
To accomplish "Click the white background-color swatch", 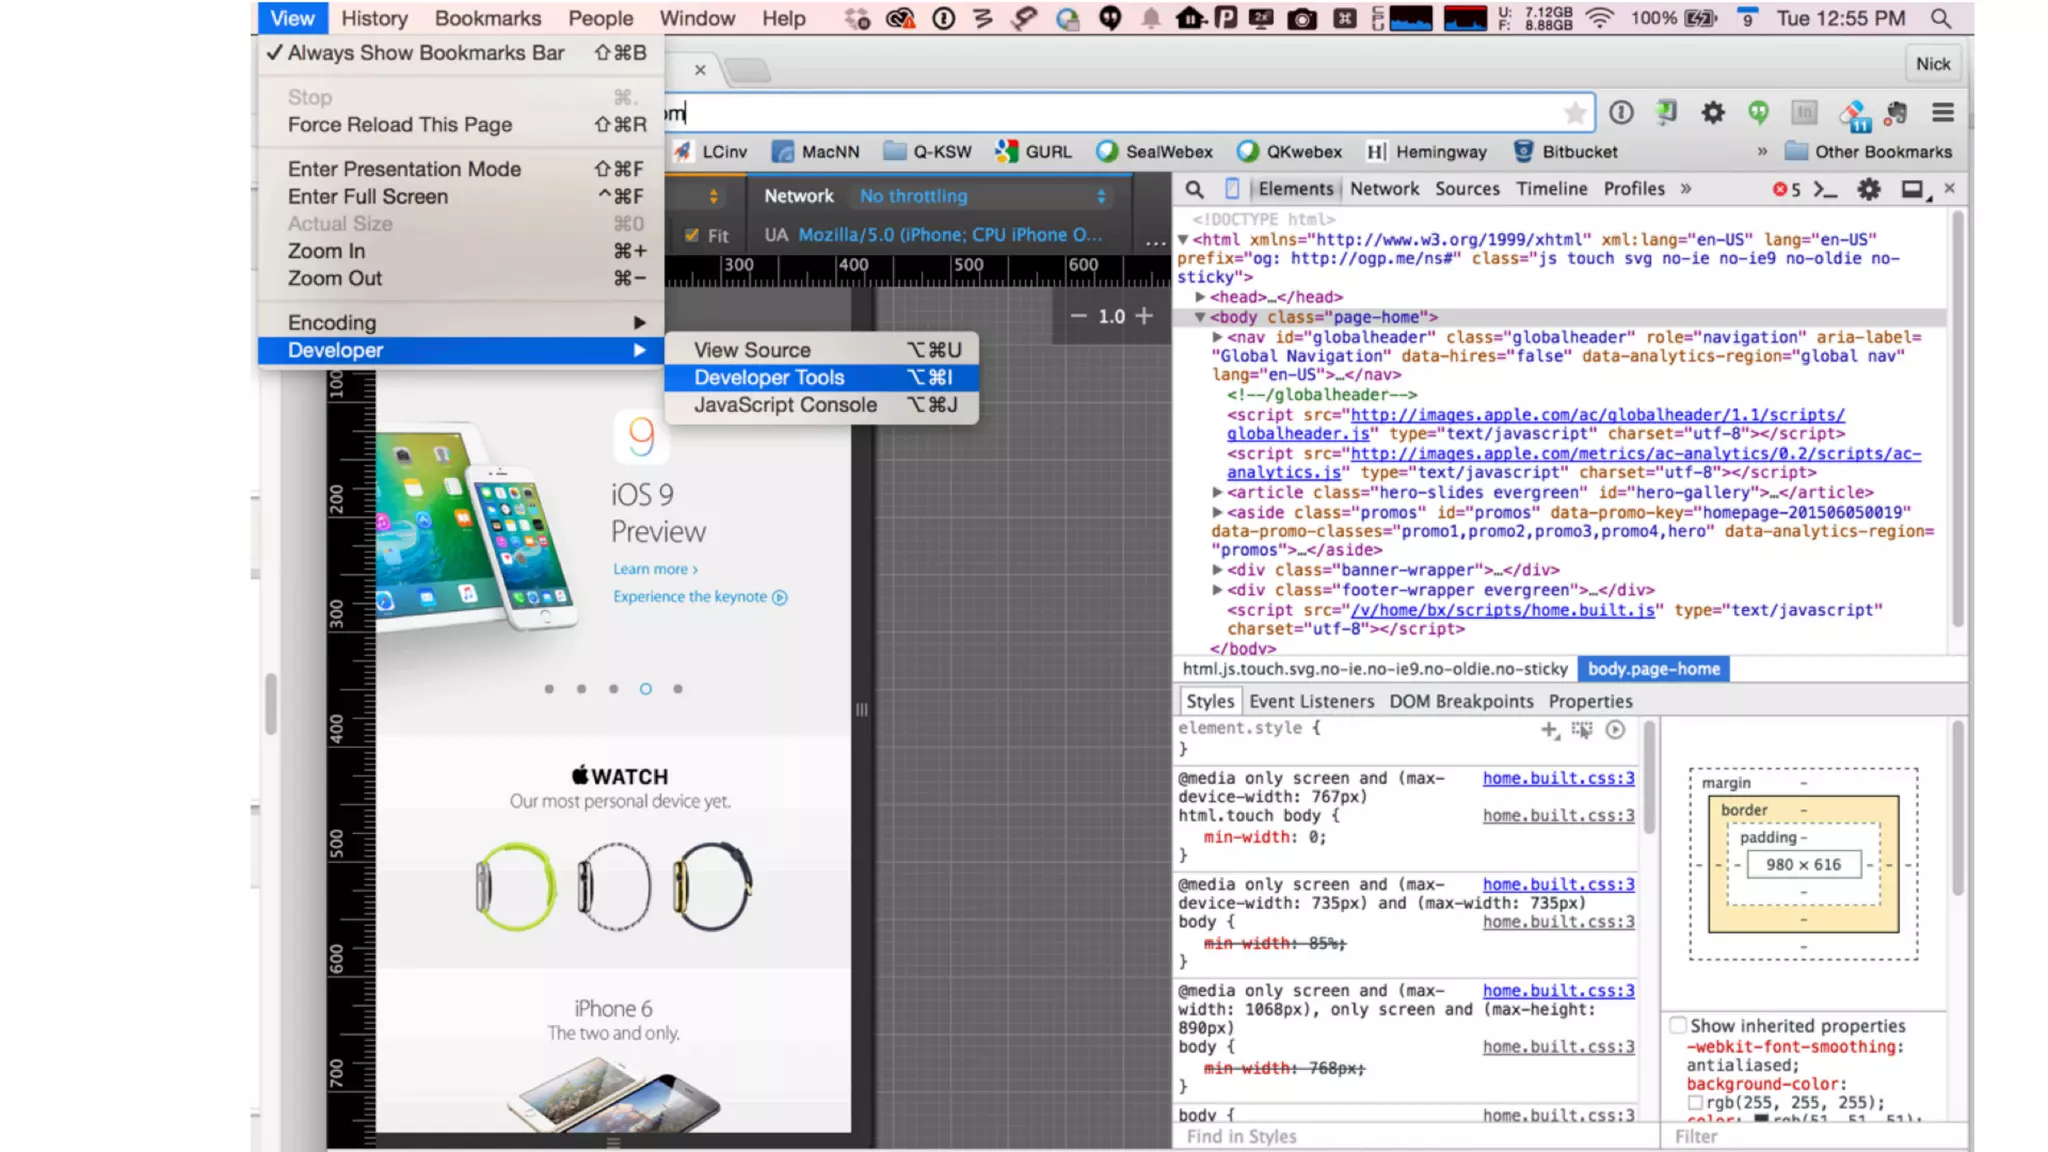I will (1695, 1102).
